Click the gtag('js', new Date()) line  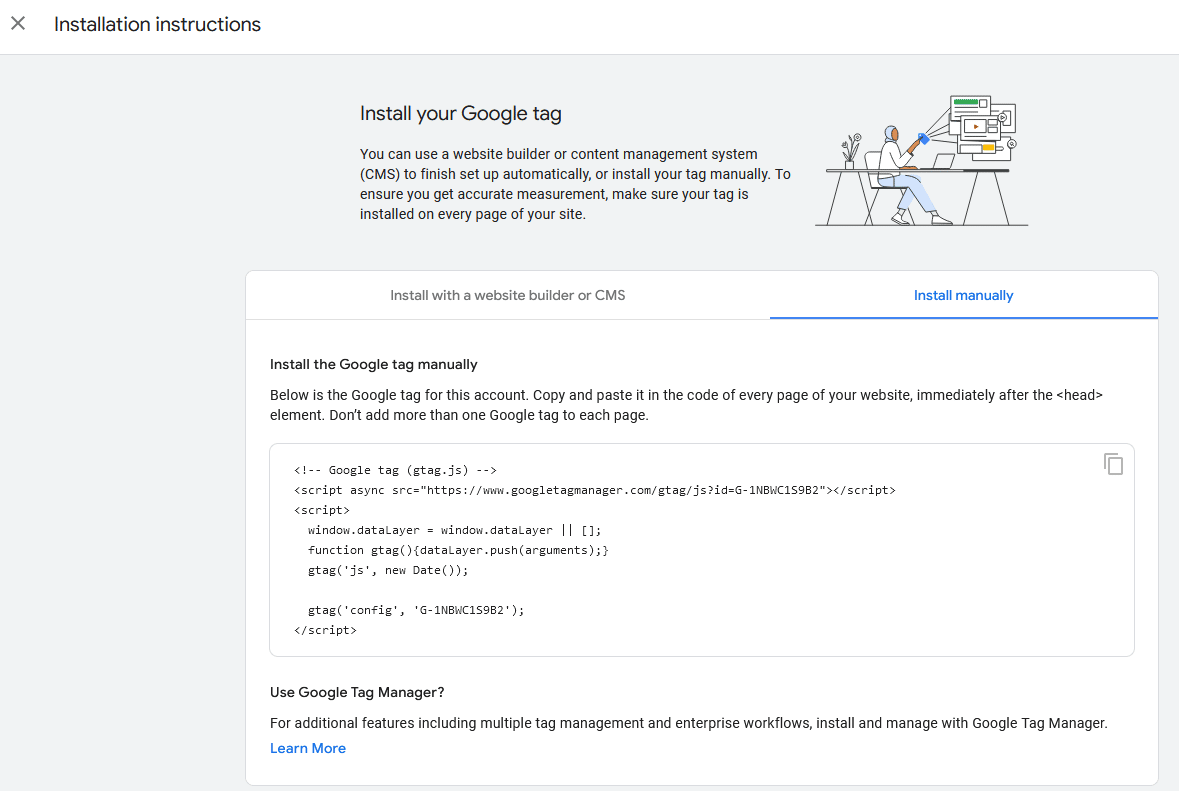tap(387, 570)
